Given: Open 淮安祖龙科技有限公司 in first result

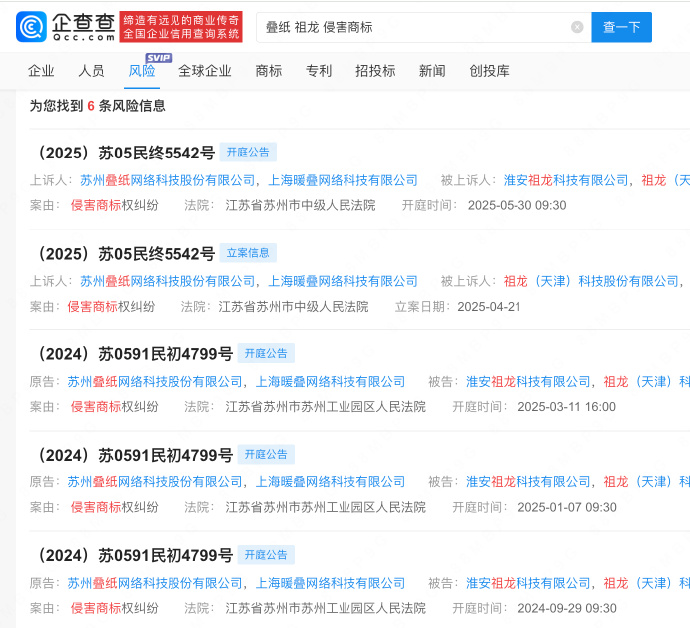Looking at the screenshot, I should click(x=566, y=180).
